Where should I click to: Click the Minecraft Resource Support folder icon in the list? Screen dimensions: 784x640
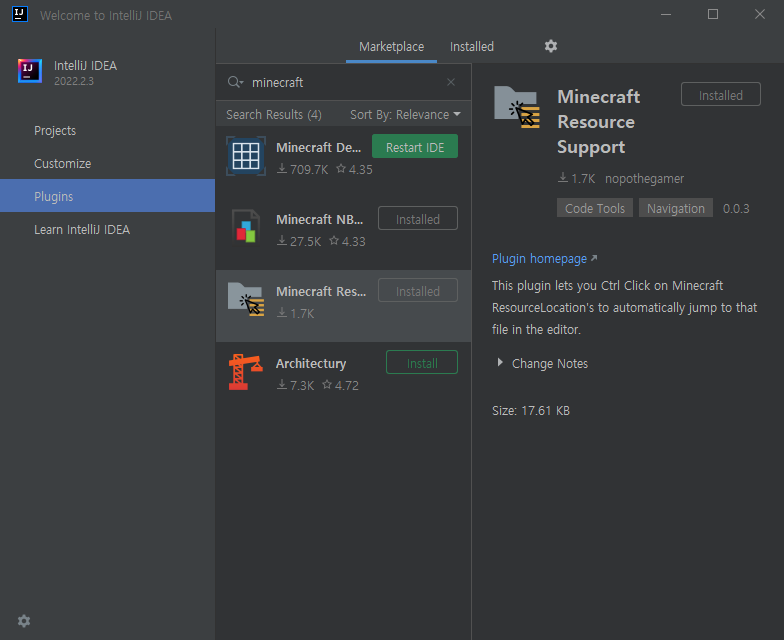[246, 299]
